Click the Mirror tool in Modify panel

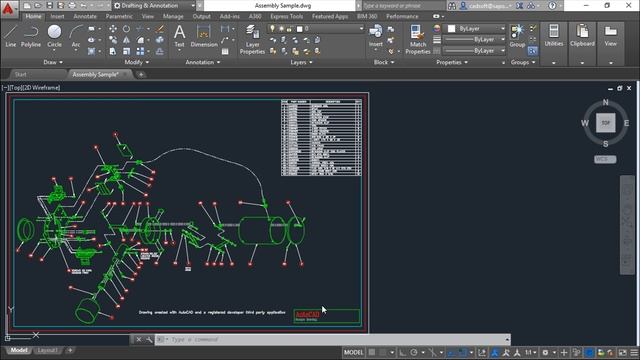tap(127, 40)
